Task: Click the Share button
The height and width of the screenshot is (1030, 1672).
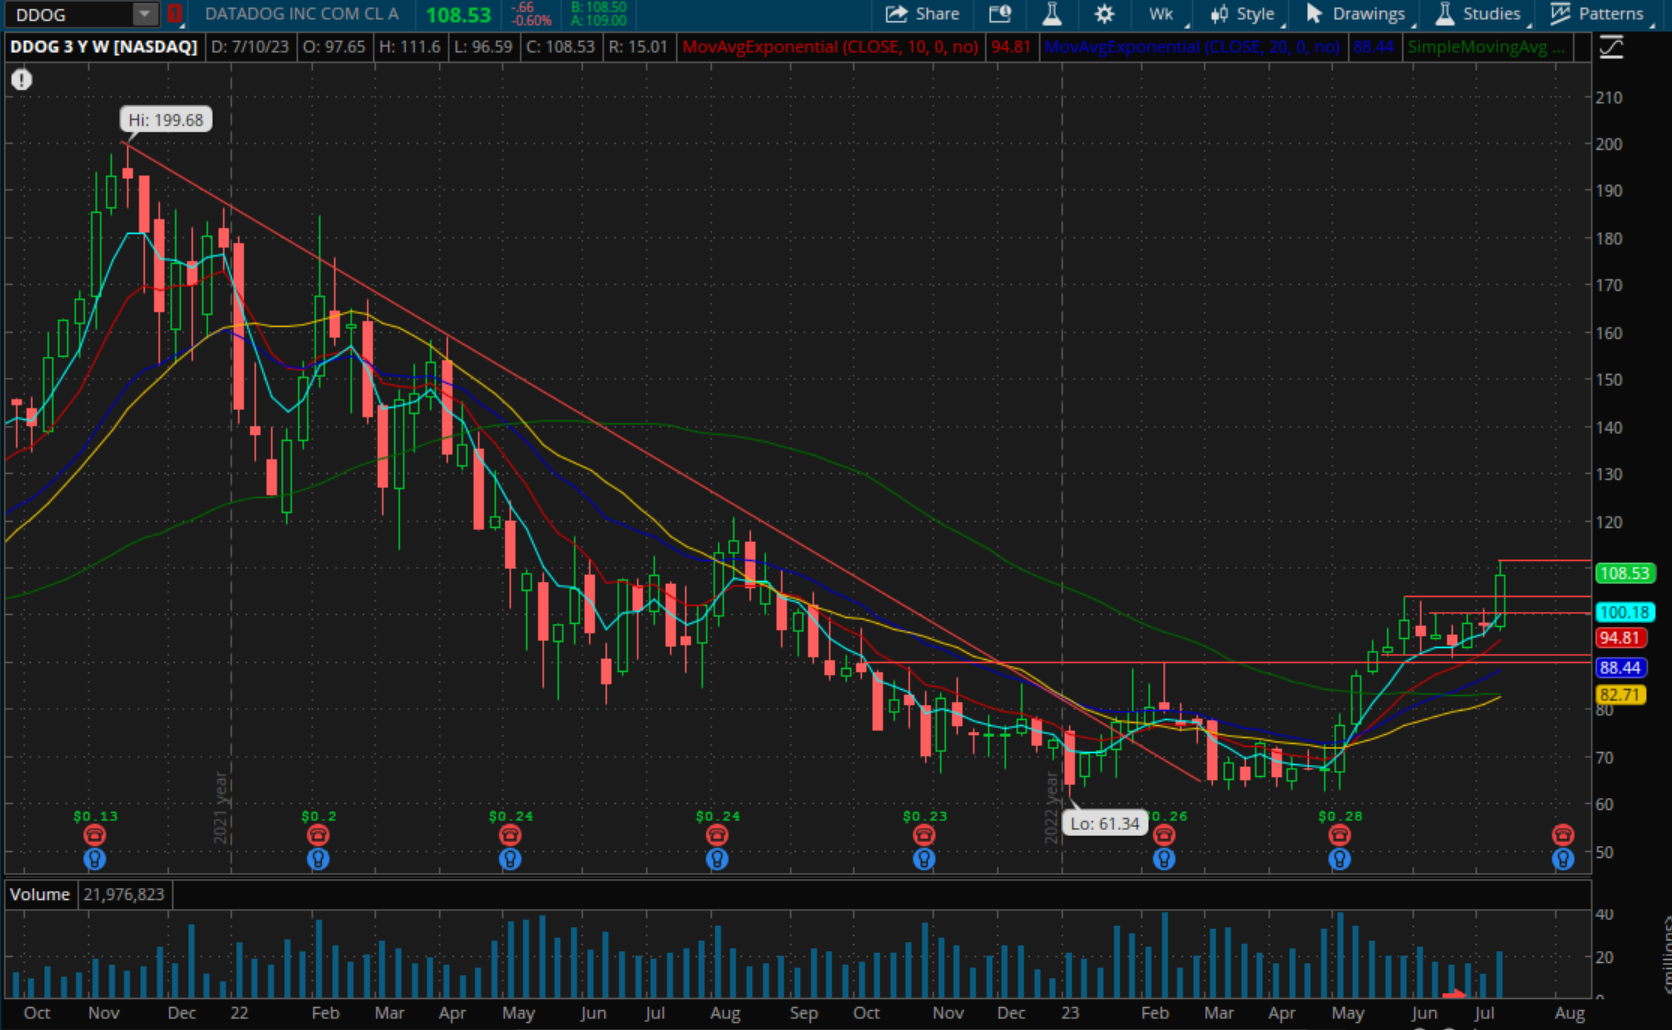Action: (923, 14)
